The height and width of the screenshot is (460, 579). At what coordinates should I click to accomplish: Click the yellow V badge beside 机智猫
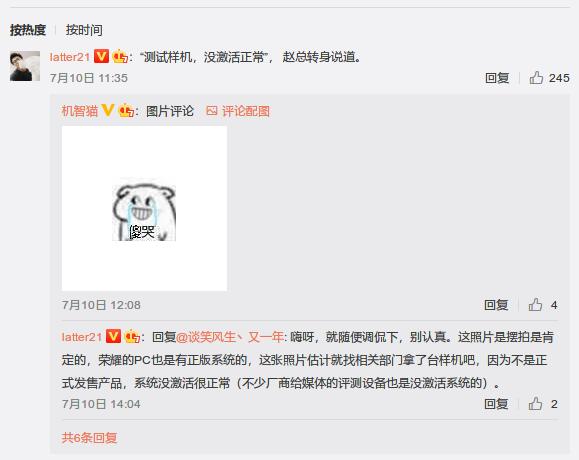(107, 110)
